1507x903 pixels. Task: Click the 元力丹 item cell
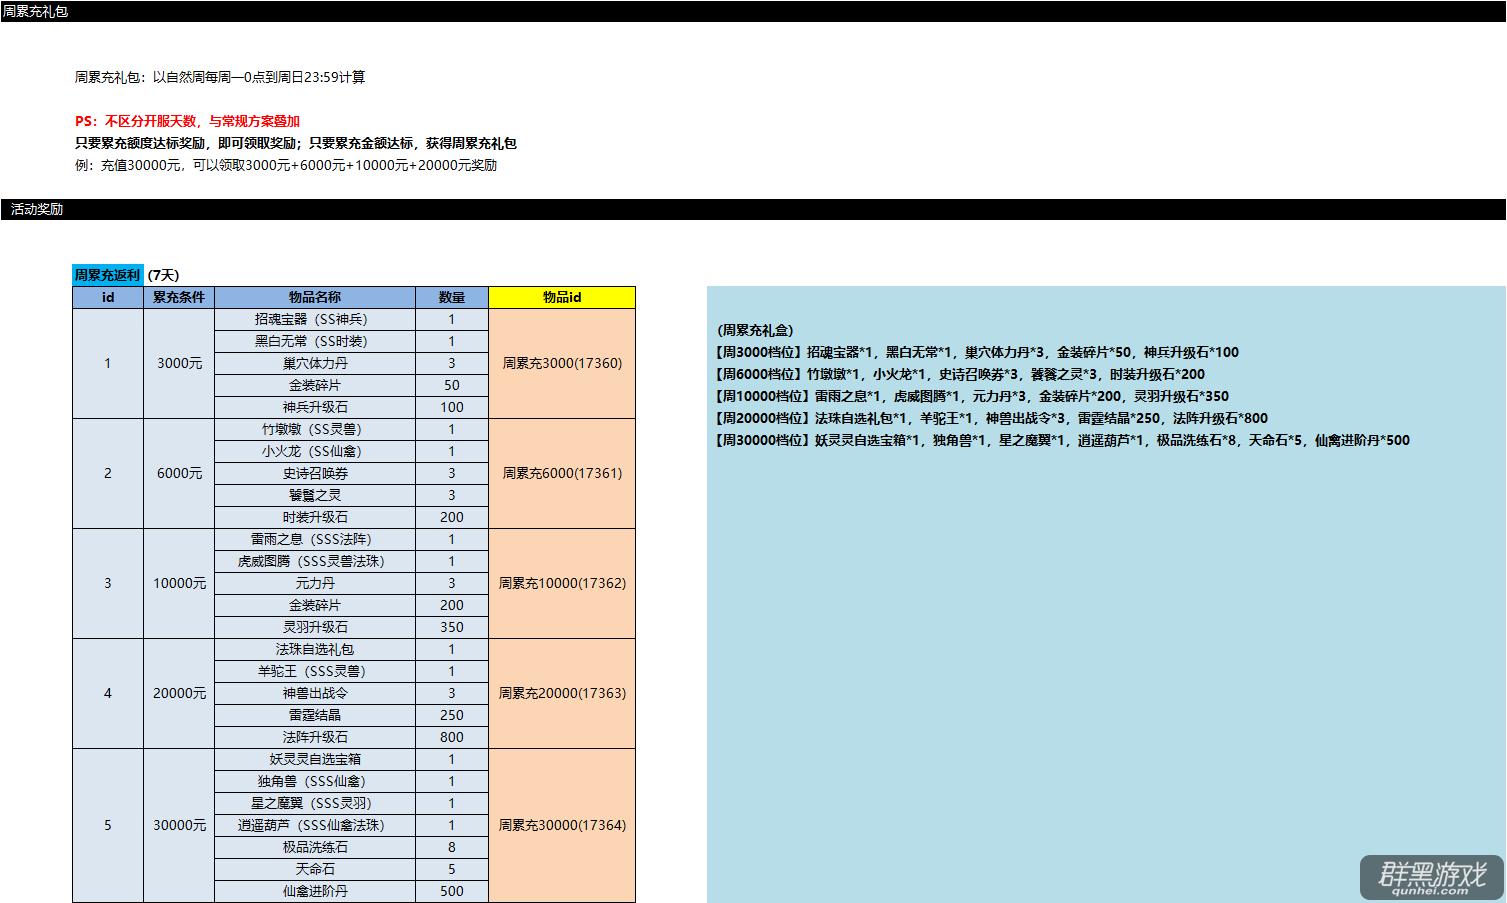(x=315, y=583)
